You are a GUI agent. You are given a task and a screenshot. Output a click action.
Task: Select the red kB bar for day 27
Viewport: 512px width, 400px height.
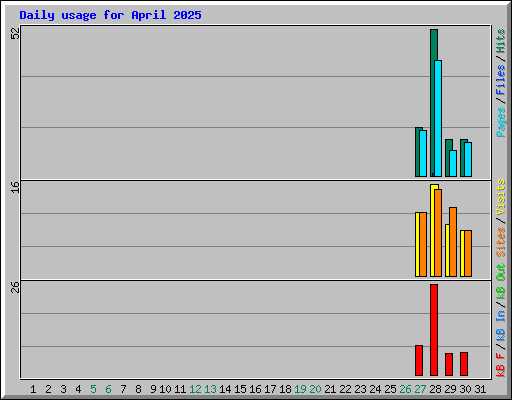tap(419, 361)
